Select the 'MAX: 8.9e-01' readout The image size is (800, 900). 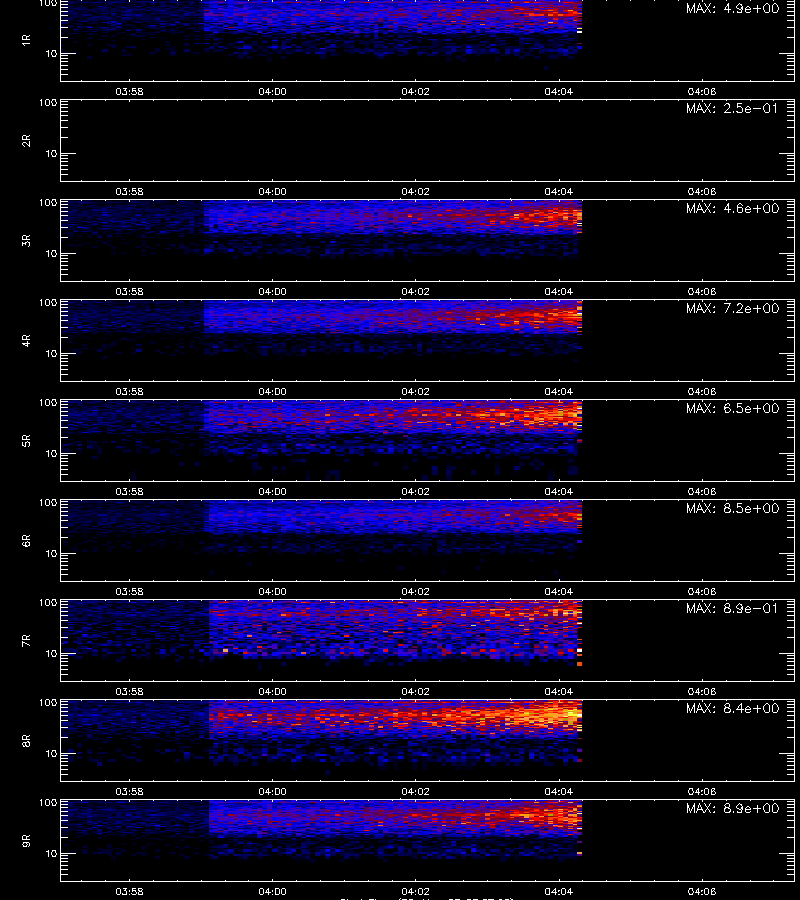(732, 608)
